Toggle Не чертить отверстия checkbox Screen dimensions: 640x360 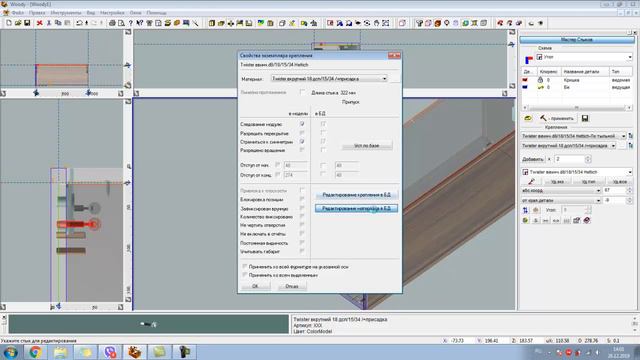point(302,225)
